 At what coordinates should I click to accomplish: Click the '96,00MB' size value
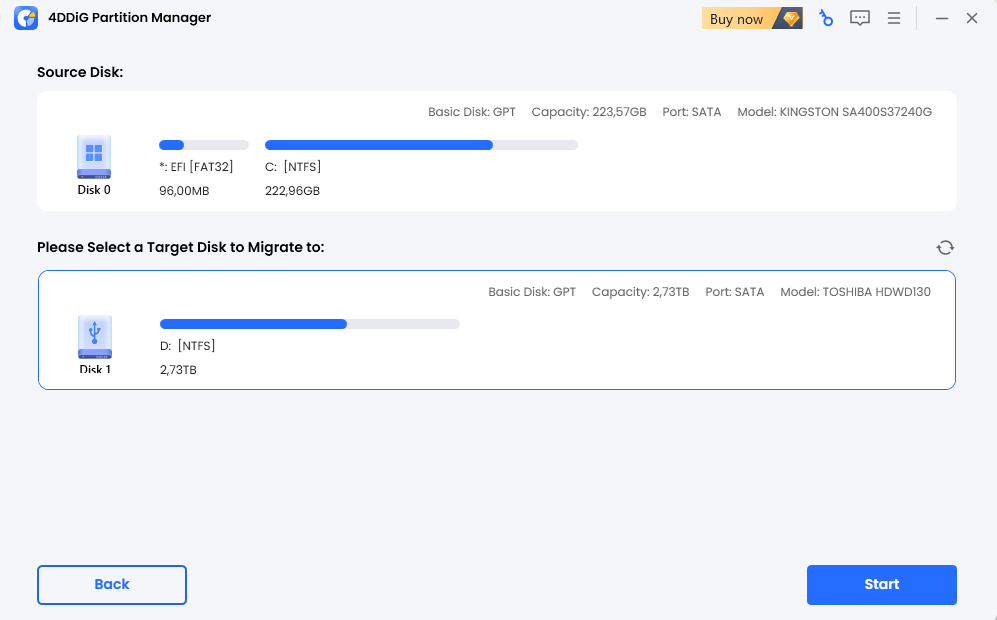pyautogui.click(x=184, y=191)
